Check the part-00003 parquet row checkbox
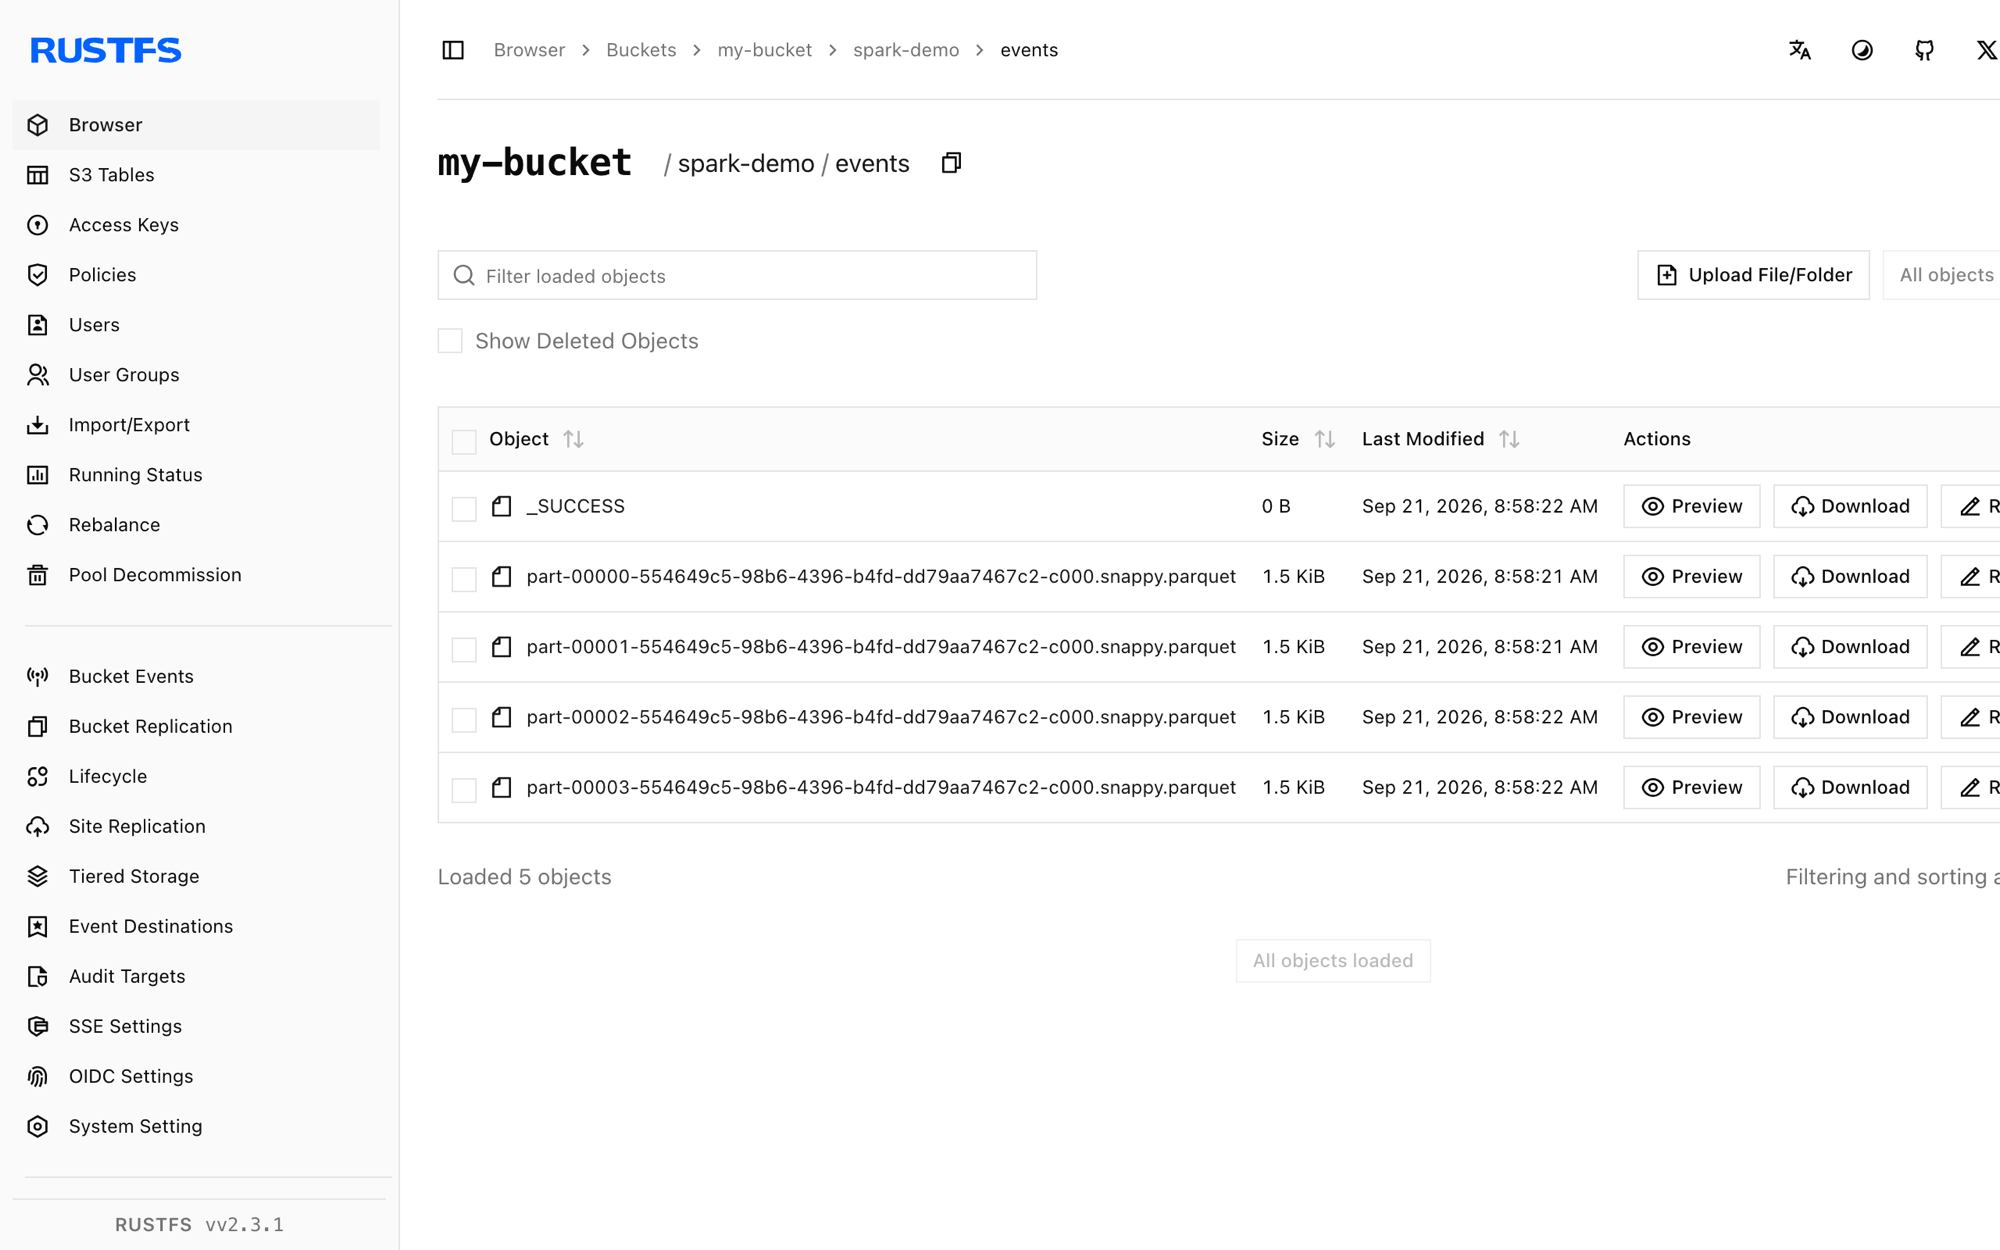2000x1250 pixels. [x=464, y=789]
